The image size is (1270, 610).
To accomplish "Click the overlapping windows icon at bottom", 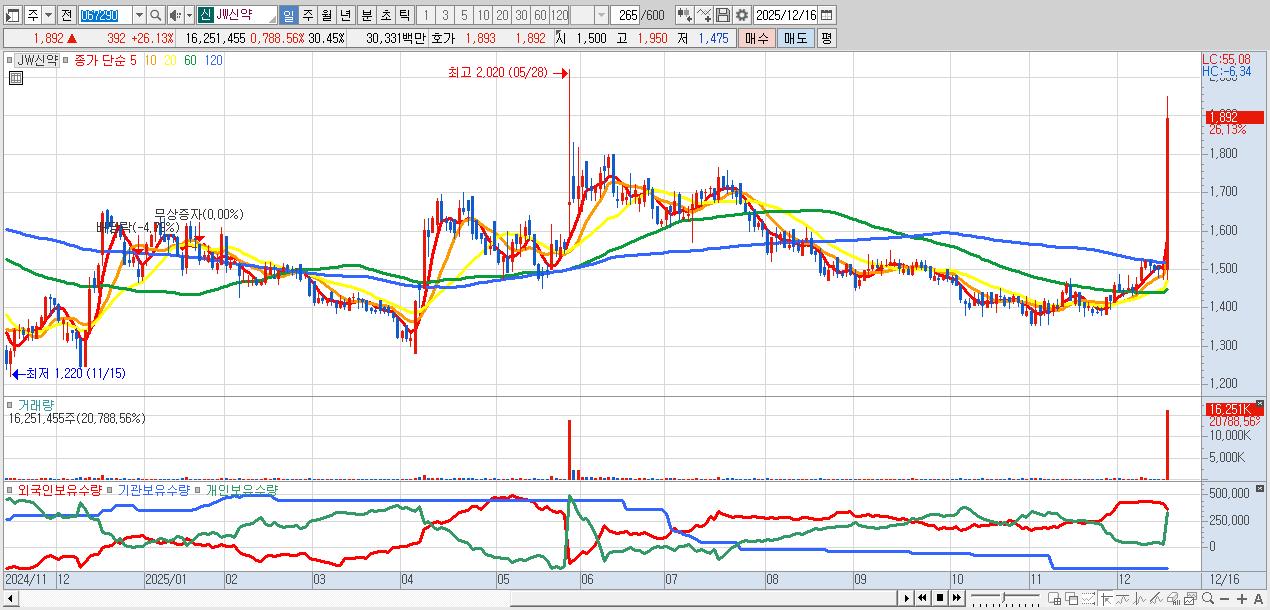I will [x=1072, y=599].
